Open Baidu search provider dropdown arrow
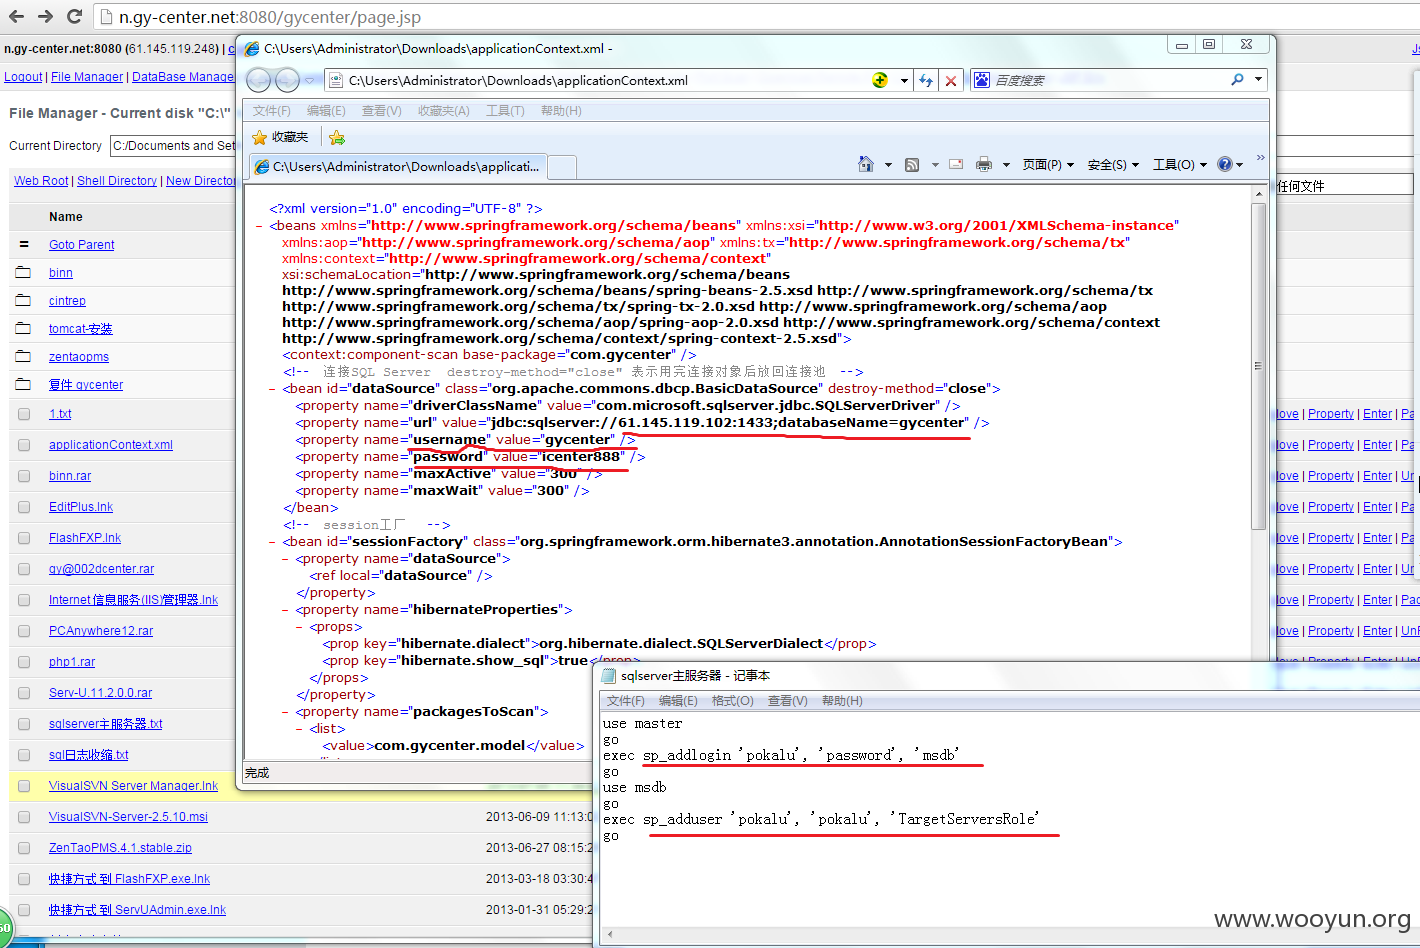This screenshot has height=948, width=1420. pyautogui.click(x=1258, y=80)
